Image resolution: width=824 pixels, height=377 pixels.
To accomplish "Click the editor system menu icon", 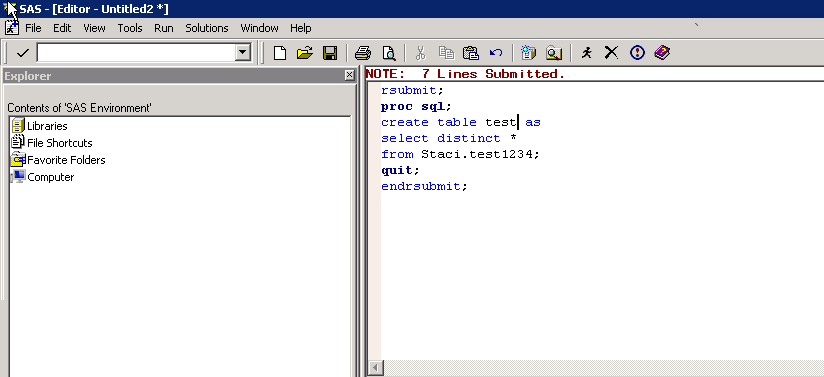I will 12,27.
